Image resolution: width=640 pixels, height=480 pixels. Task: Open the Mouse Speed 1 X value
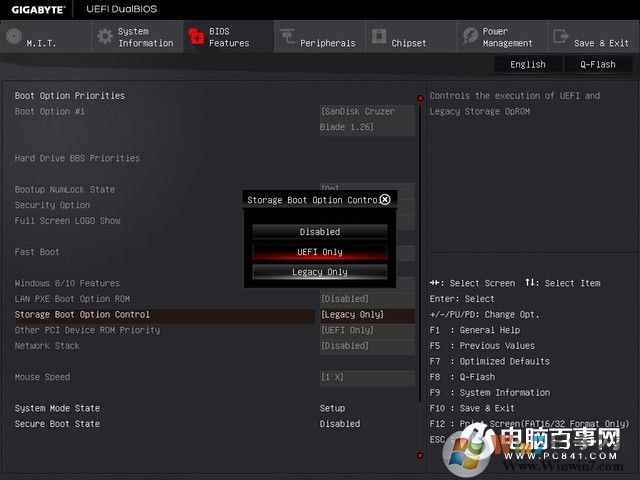366,377
